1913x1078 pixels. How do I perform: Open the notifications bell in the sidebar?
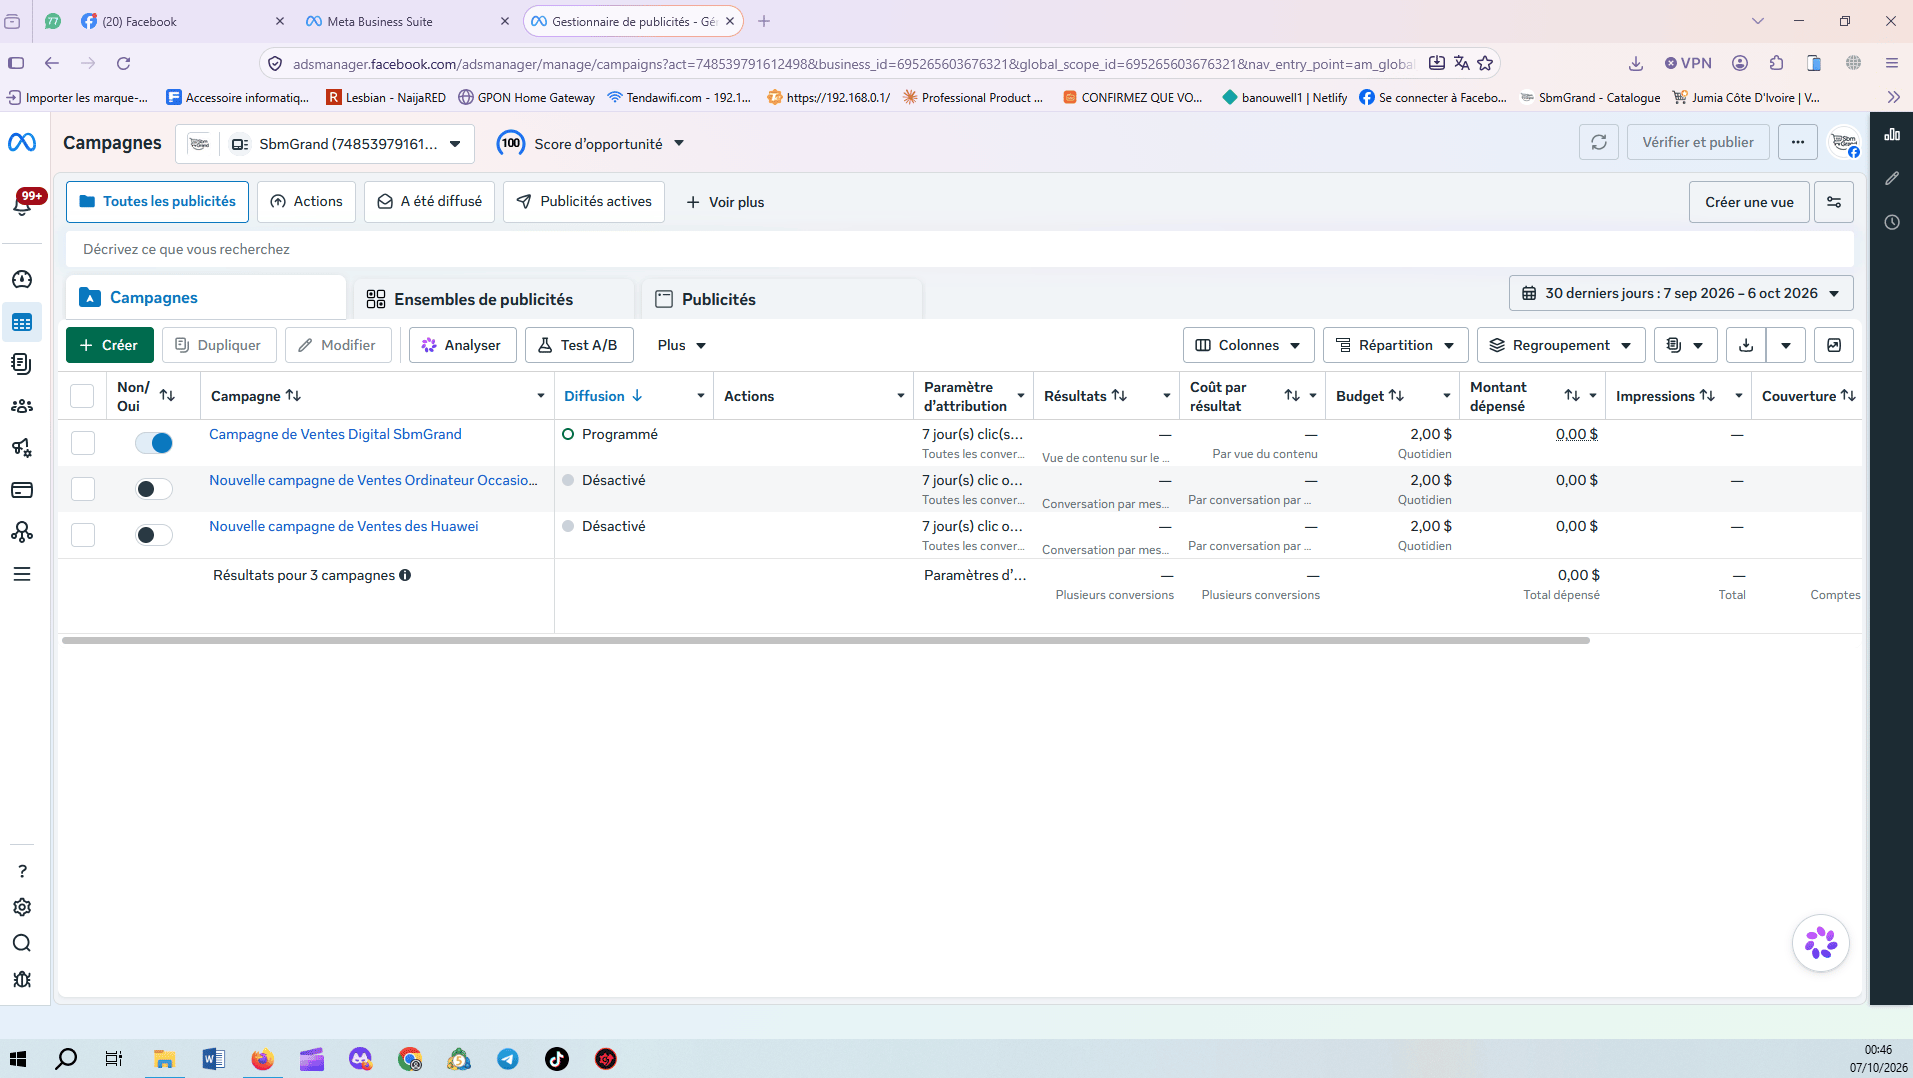[x=22, y=204]
